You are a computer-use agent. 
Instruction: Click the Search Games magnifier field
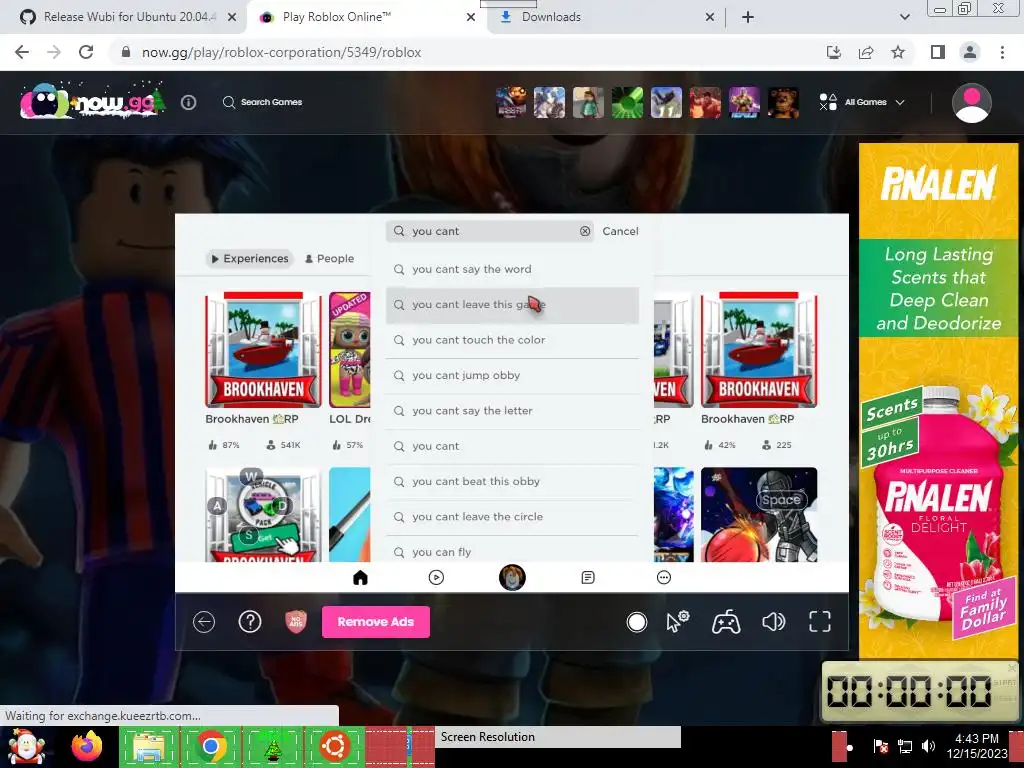262,102
